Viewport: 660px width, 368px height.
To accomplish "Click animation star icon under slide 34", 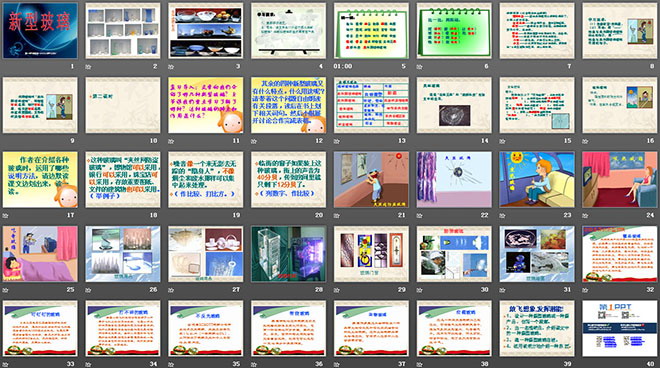I will 88,364.
